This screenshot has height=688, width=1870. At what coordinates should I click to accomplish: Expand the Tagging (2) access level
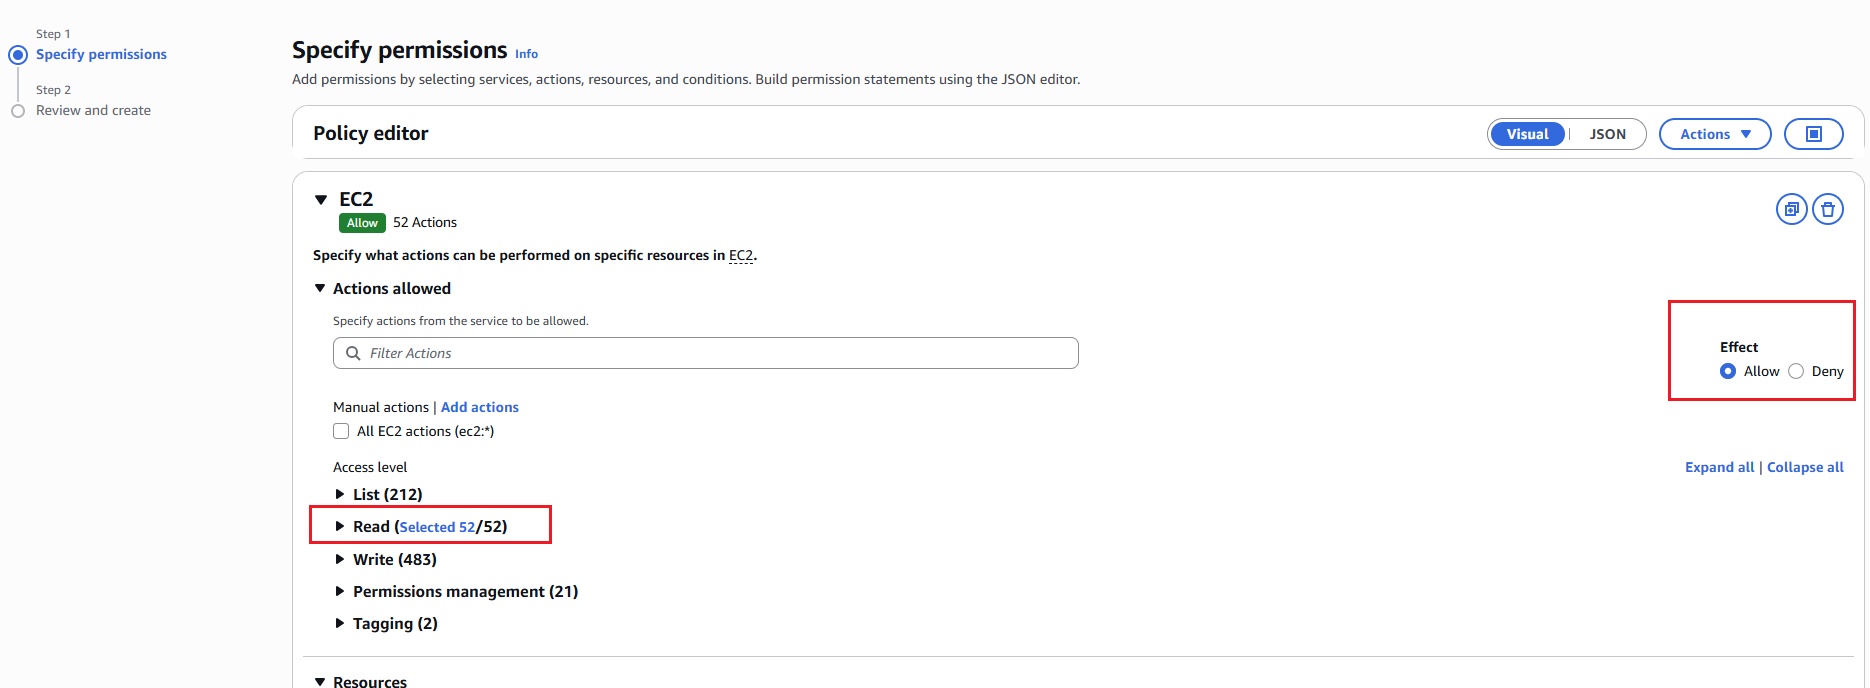(340, 623)
